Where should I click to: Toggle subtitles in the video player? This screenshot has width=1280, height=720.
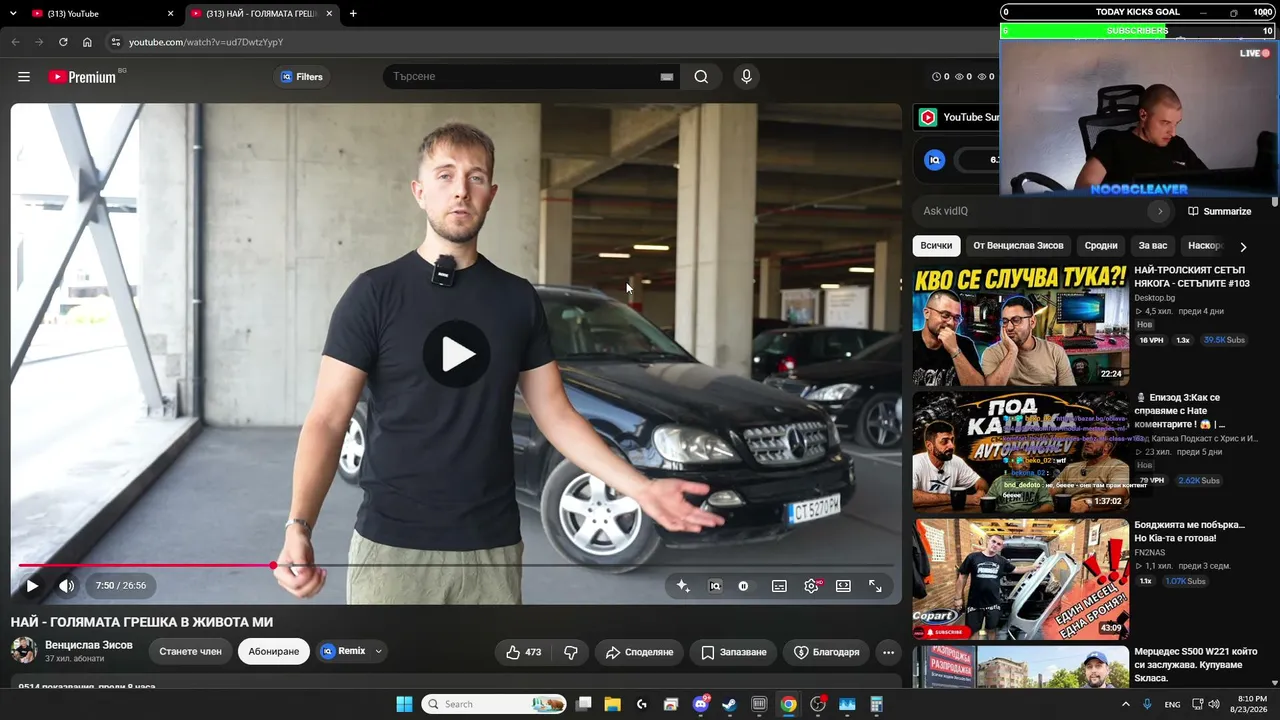[x=779, y=586]
